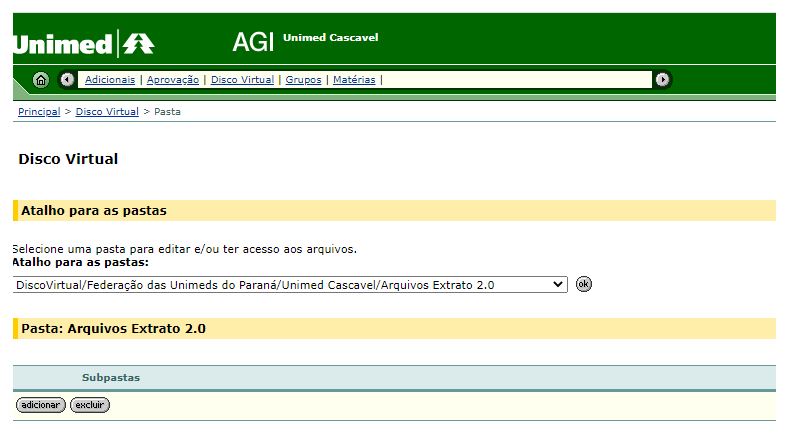Open the Grupos menu
The width and height of the screenshot is (798, 445).
click(x=303, y=80)
